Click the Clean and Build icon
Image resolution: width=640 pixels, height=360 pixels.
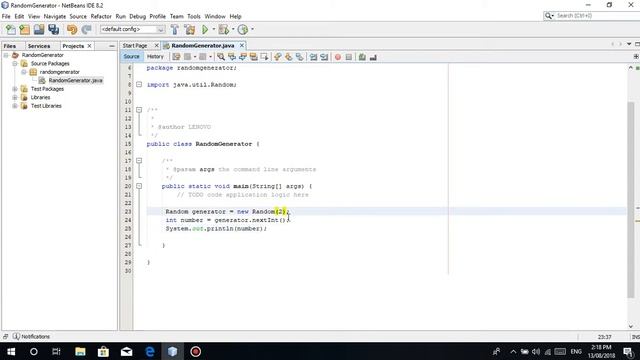click(189, 29)
